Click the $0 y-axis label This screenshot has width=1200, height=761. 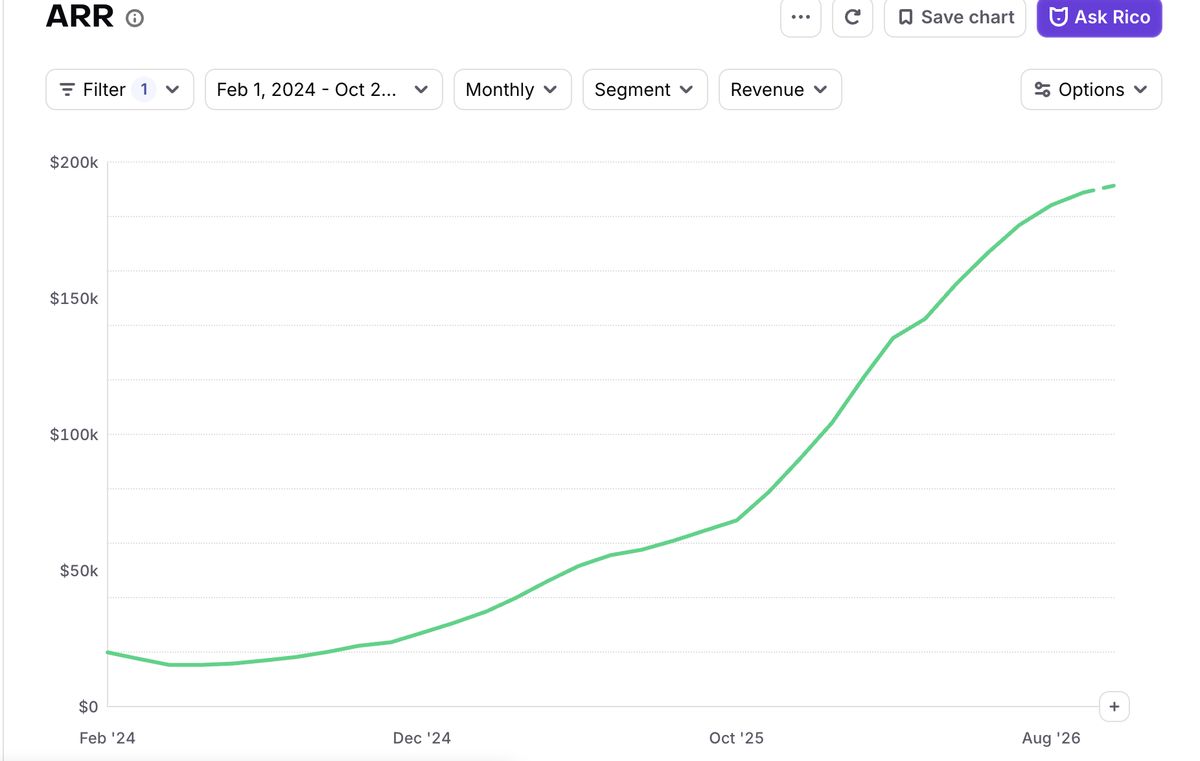point(88,706)
